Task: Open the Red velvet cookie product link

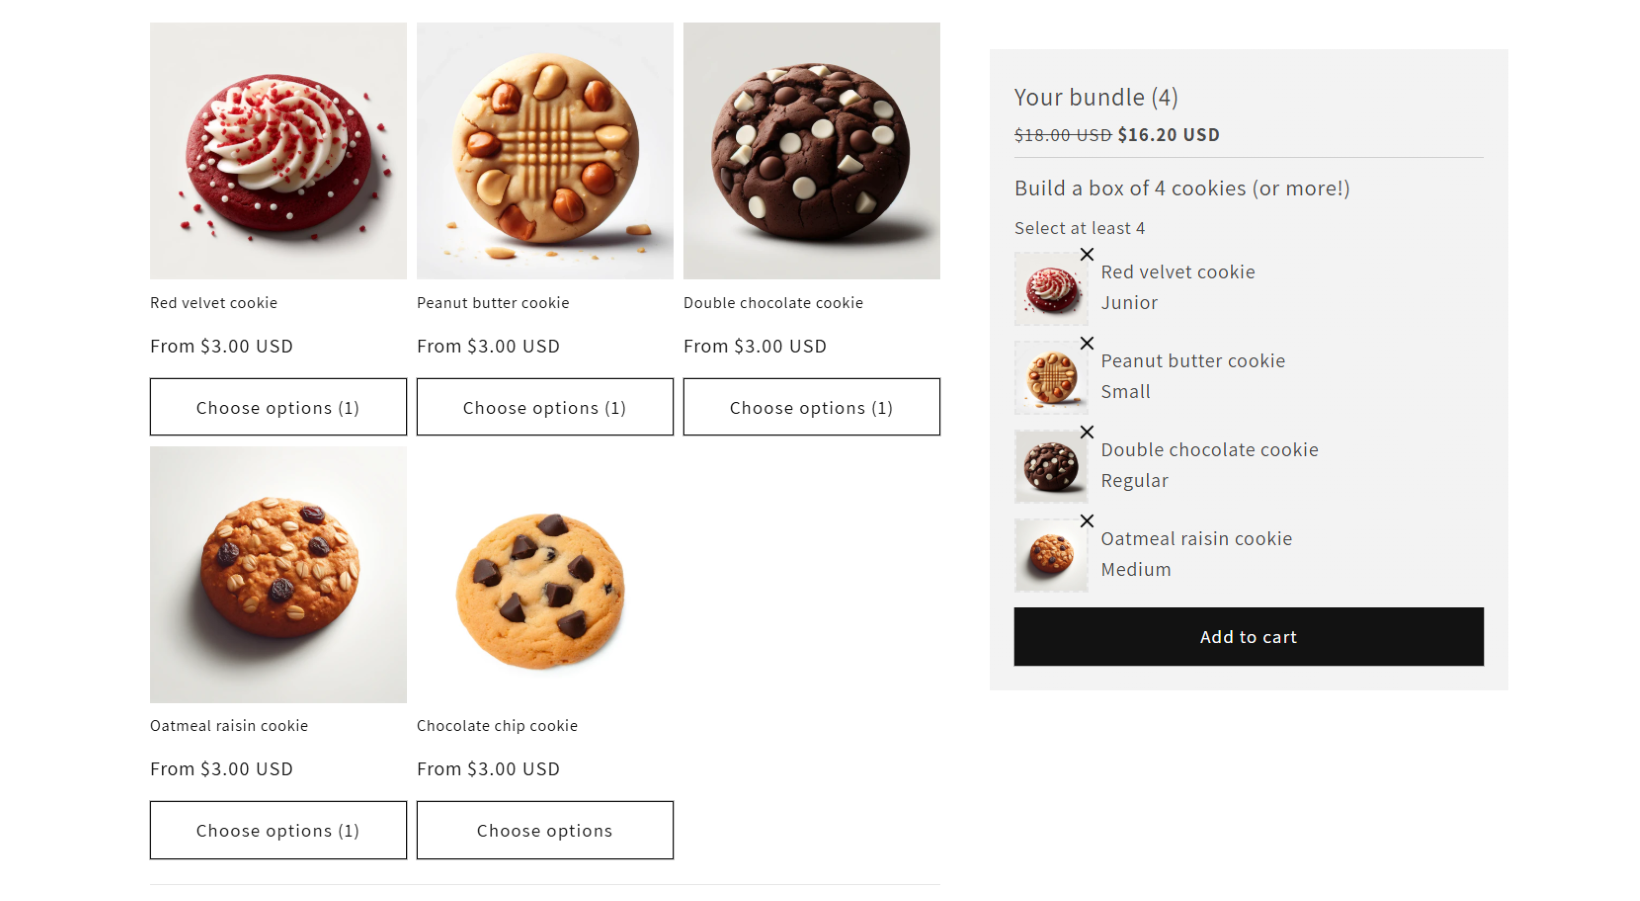Action: tap(213, 302)
